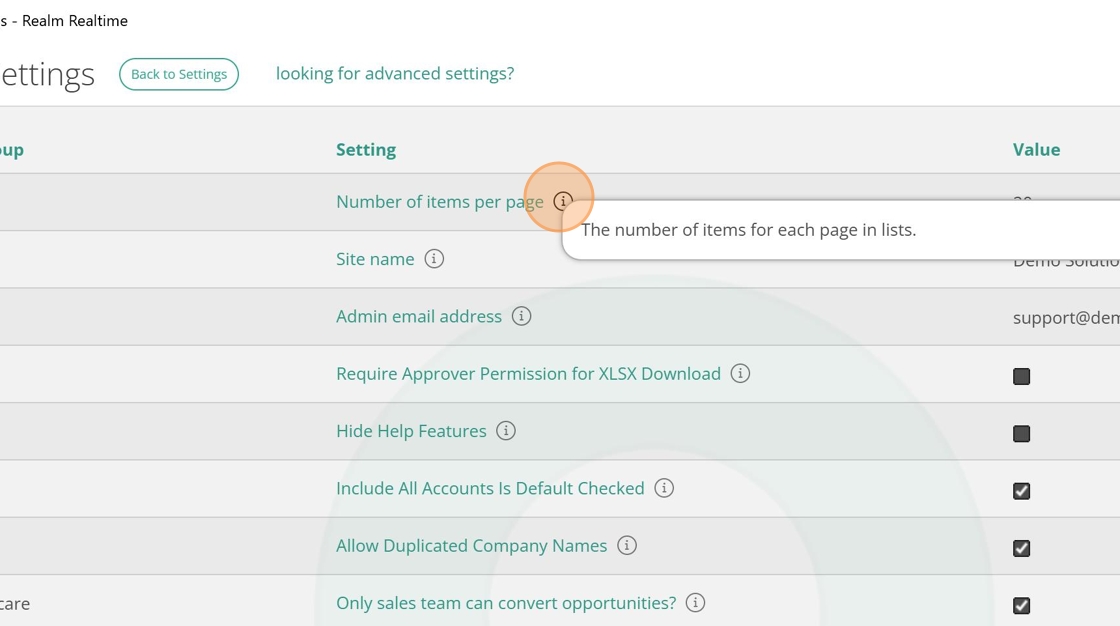The width and height of the screenshot is (1120, 626).
Task: Click the Back to Settings button
Action: 179,74
